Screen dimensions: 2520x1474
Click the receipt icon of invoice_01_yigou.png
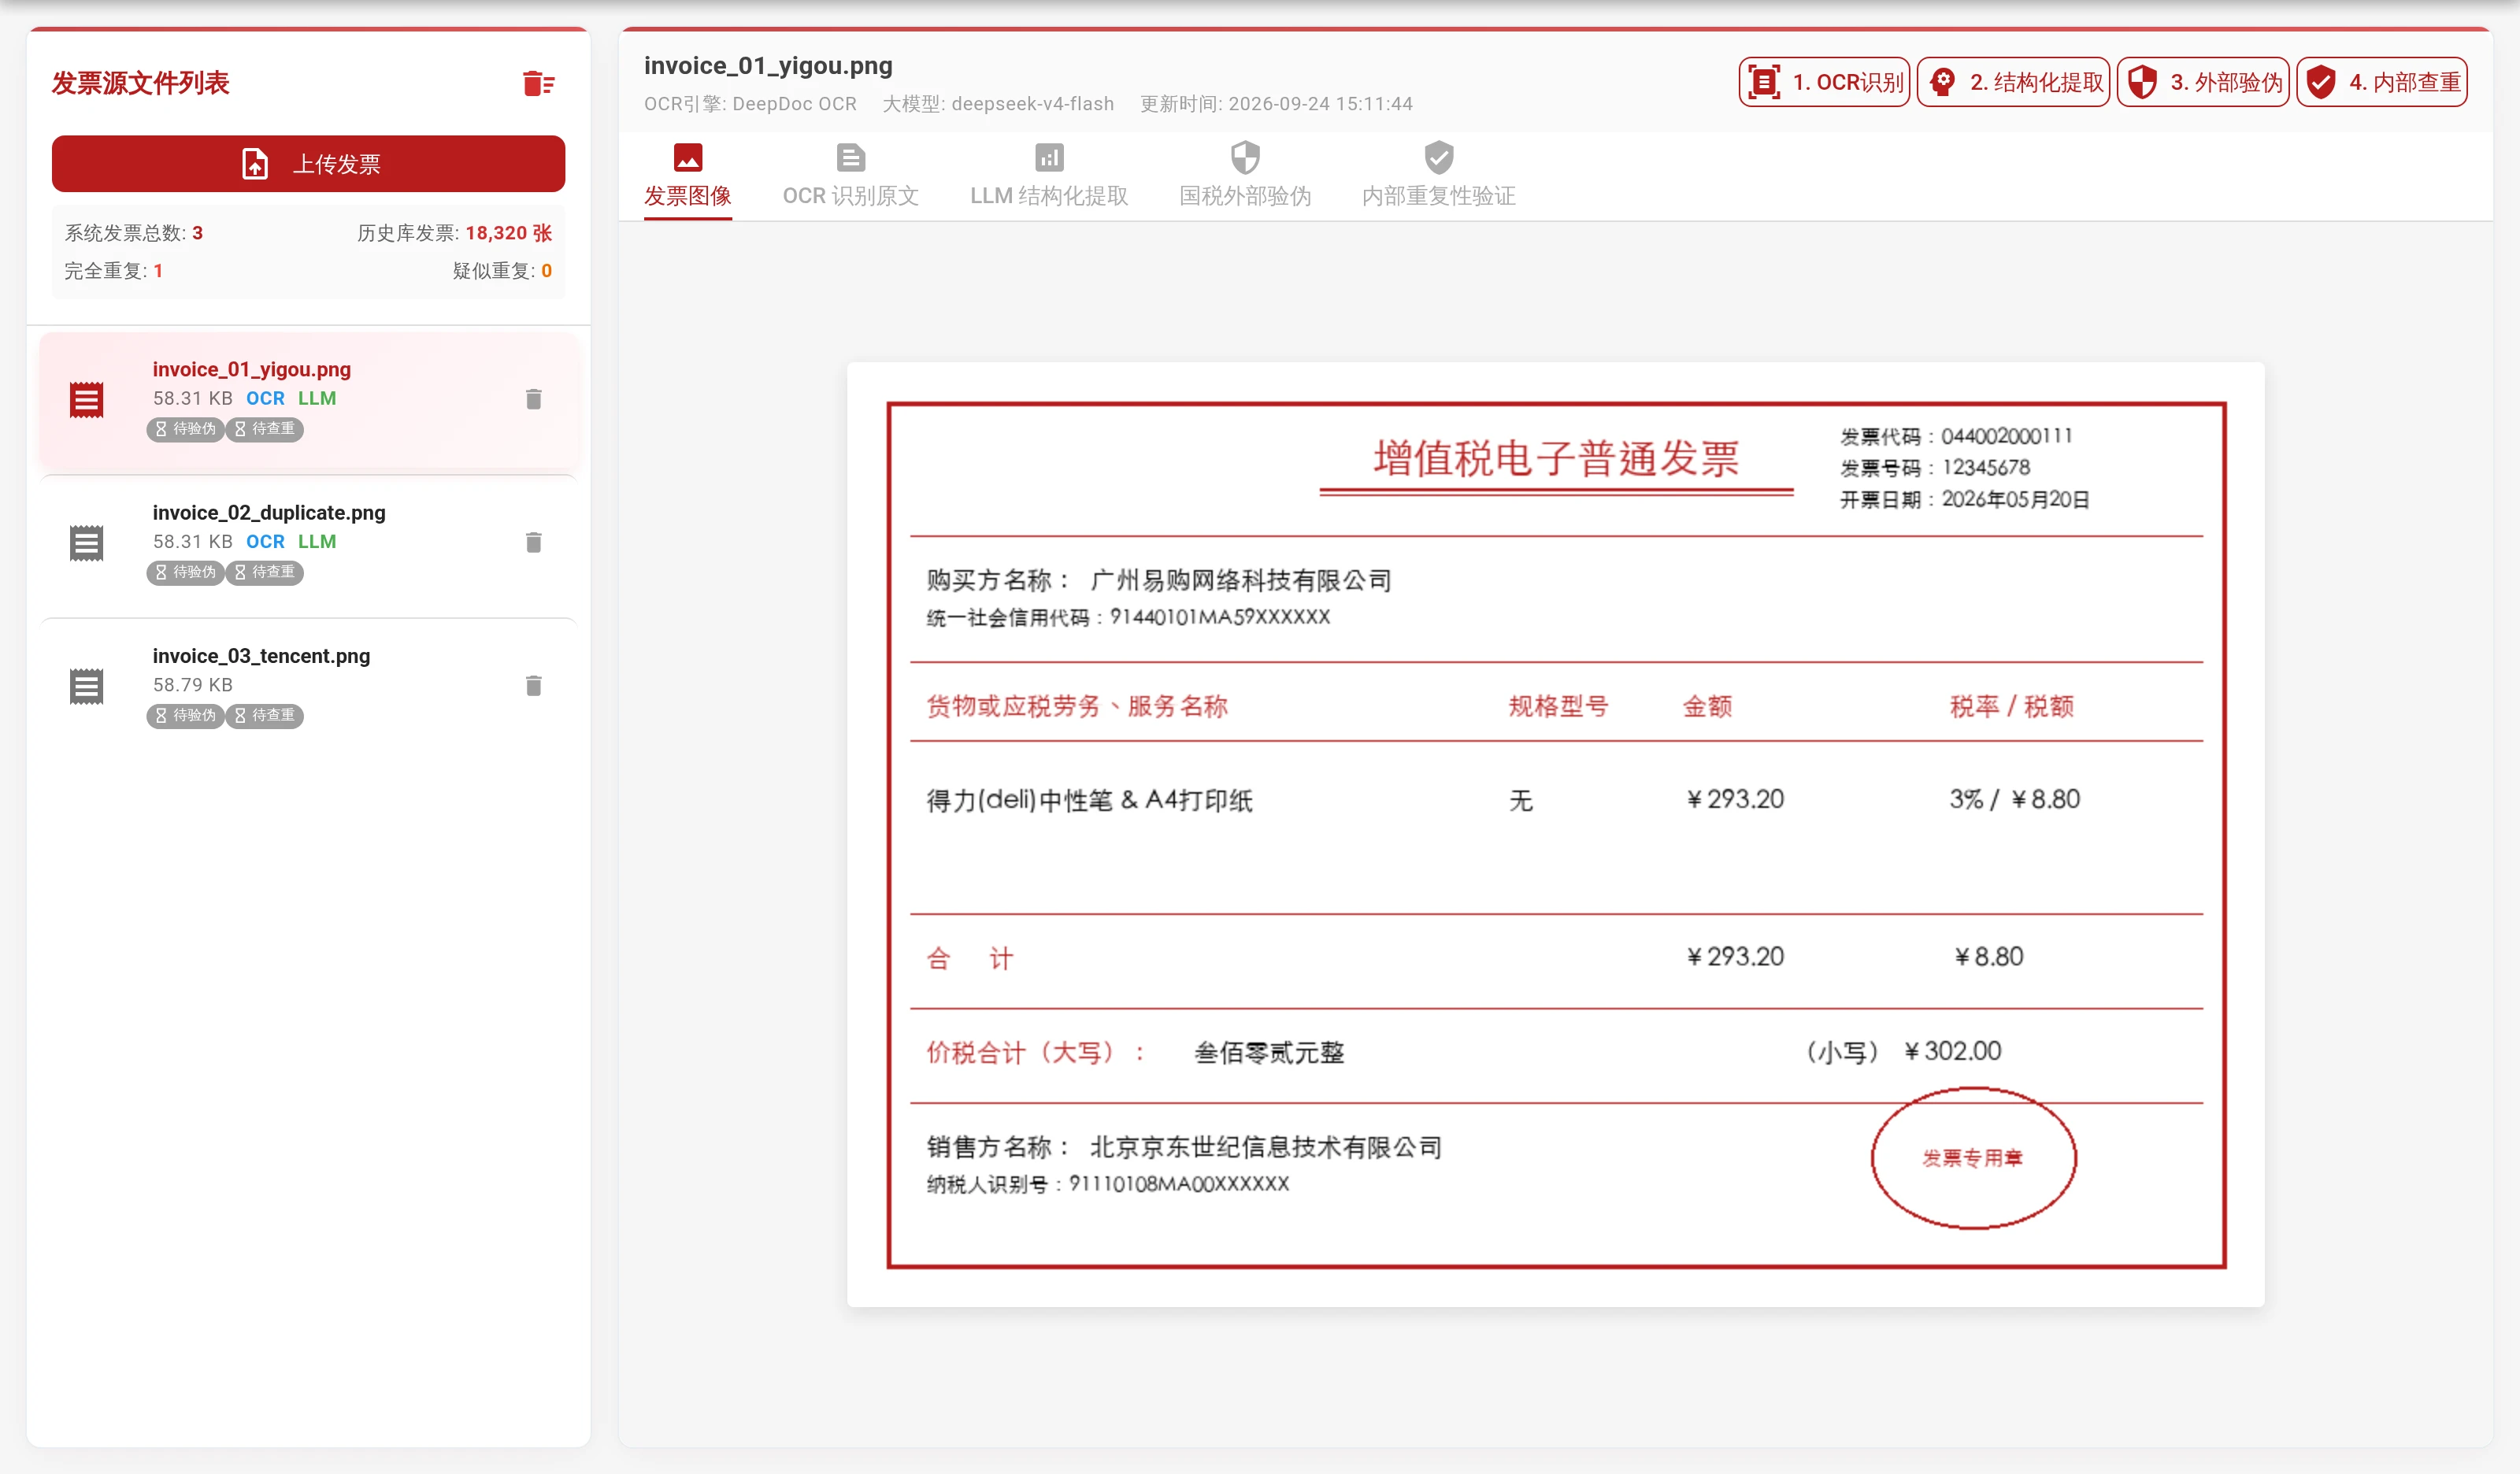[x=86, y=399]
